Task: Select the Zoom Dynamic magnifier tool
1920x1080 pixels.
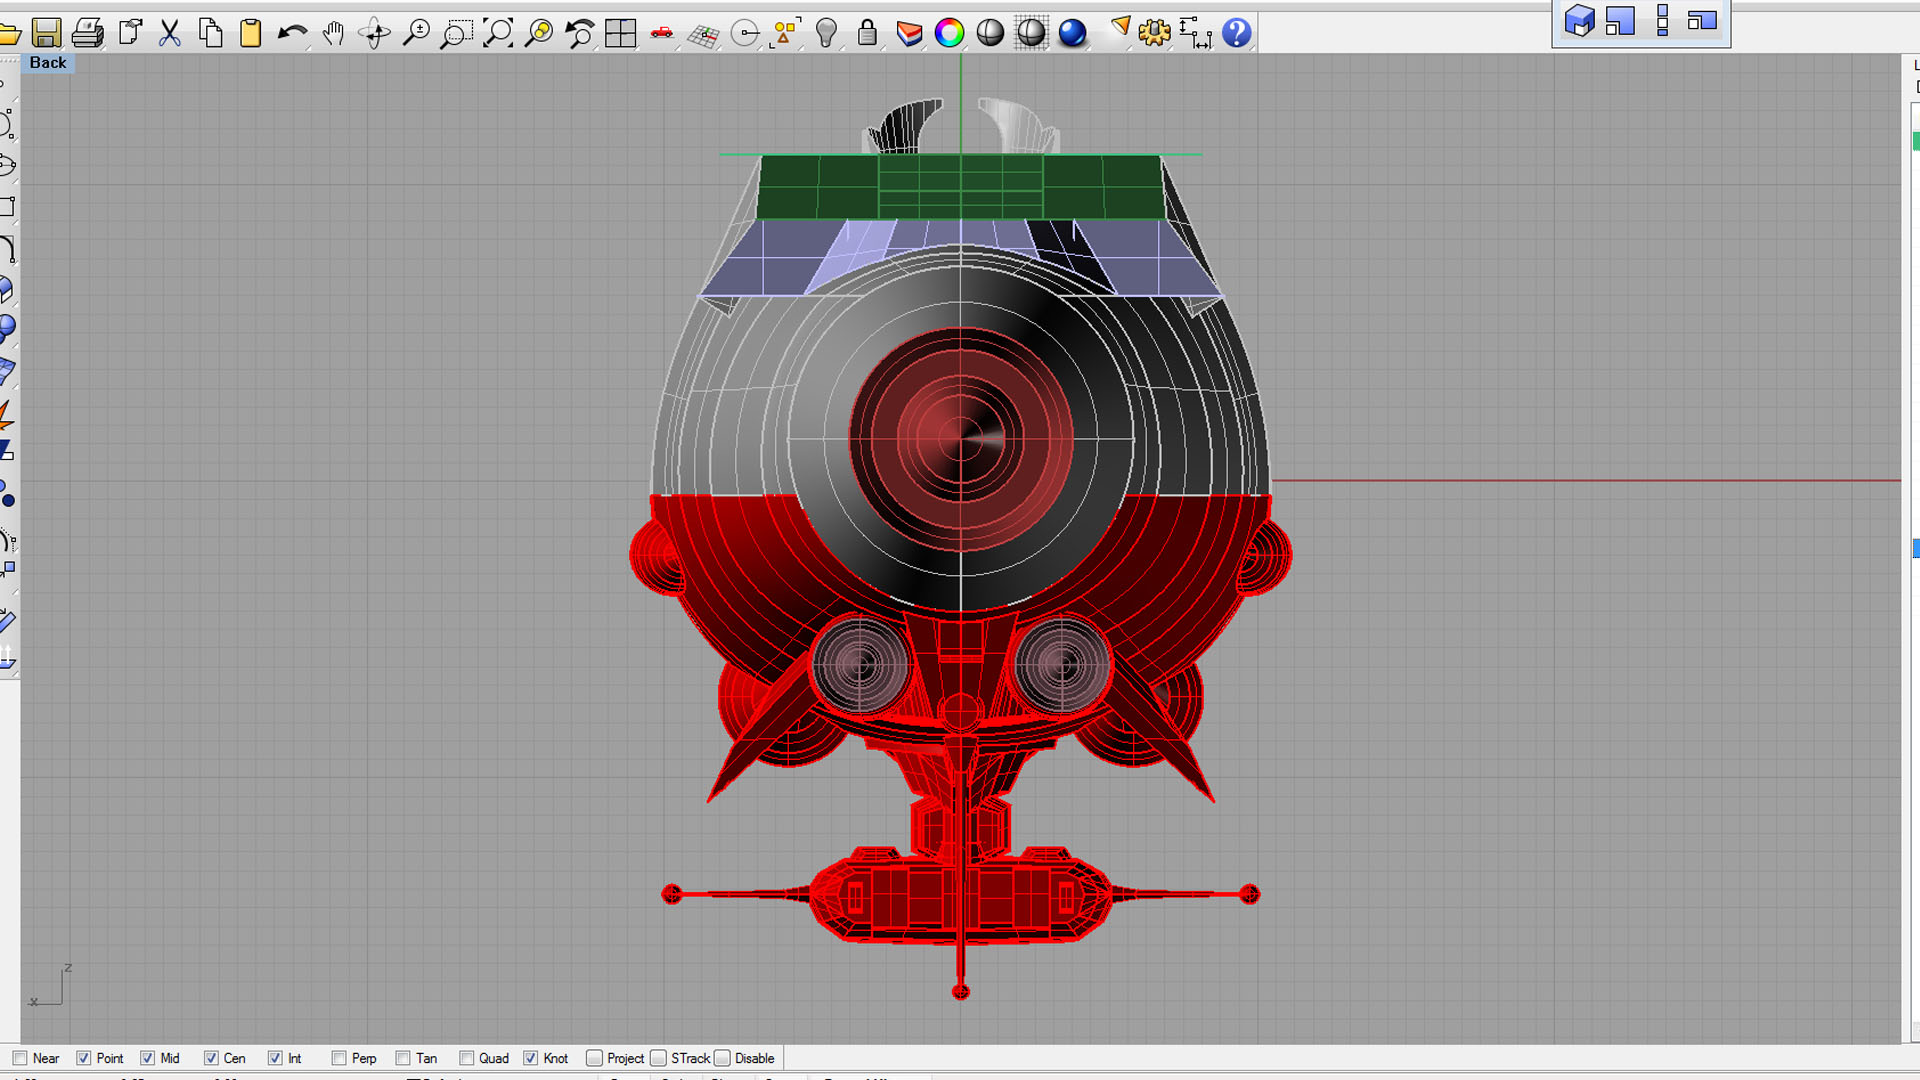Action: 416,33
